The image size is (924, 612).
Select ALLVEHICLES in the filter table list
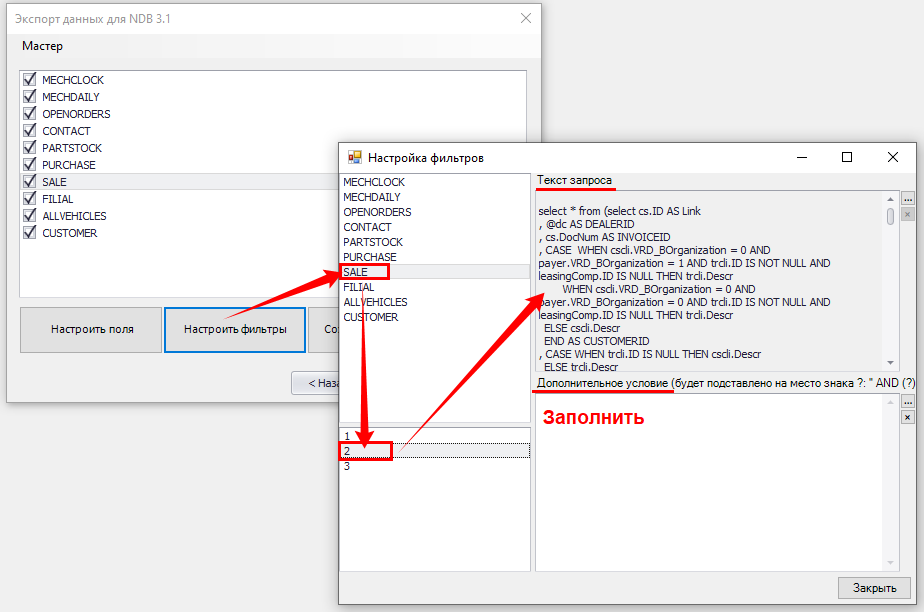(376, 302)
